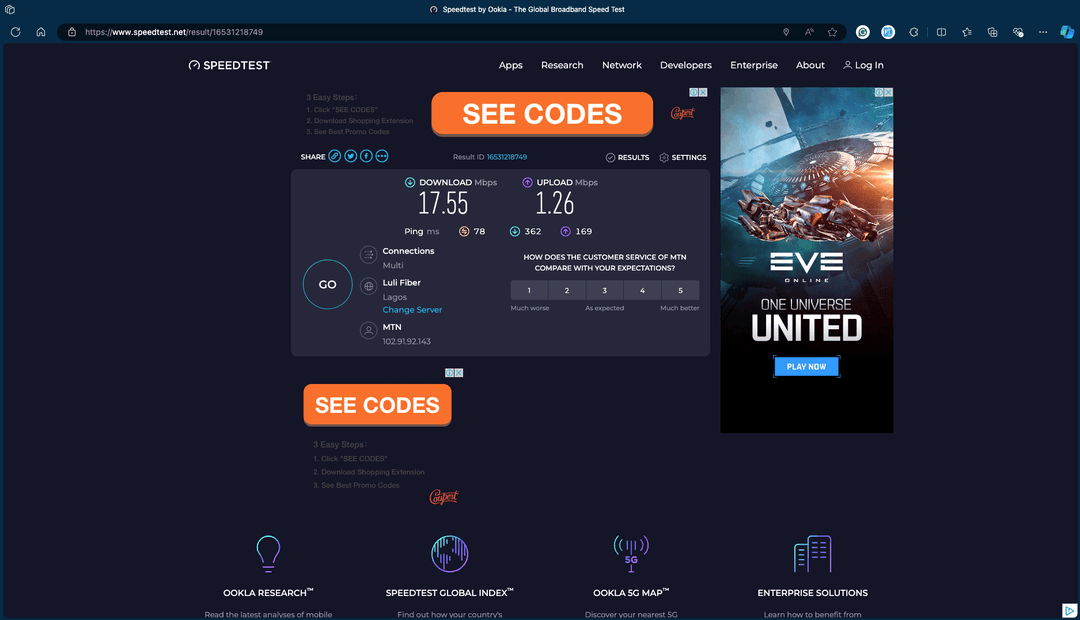Open RESULTS history
This screenshot has height=620, width=1080.
click(x=627, y=157)
